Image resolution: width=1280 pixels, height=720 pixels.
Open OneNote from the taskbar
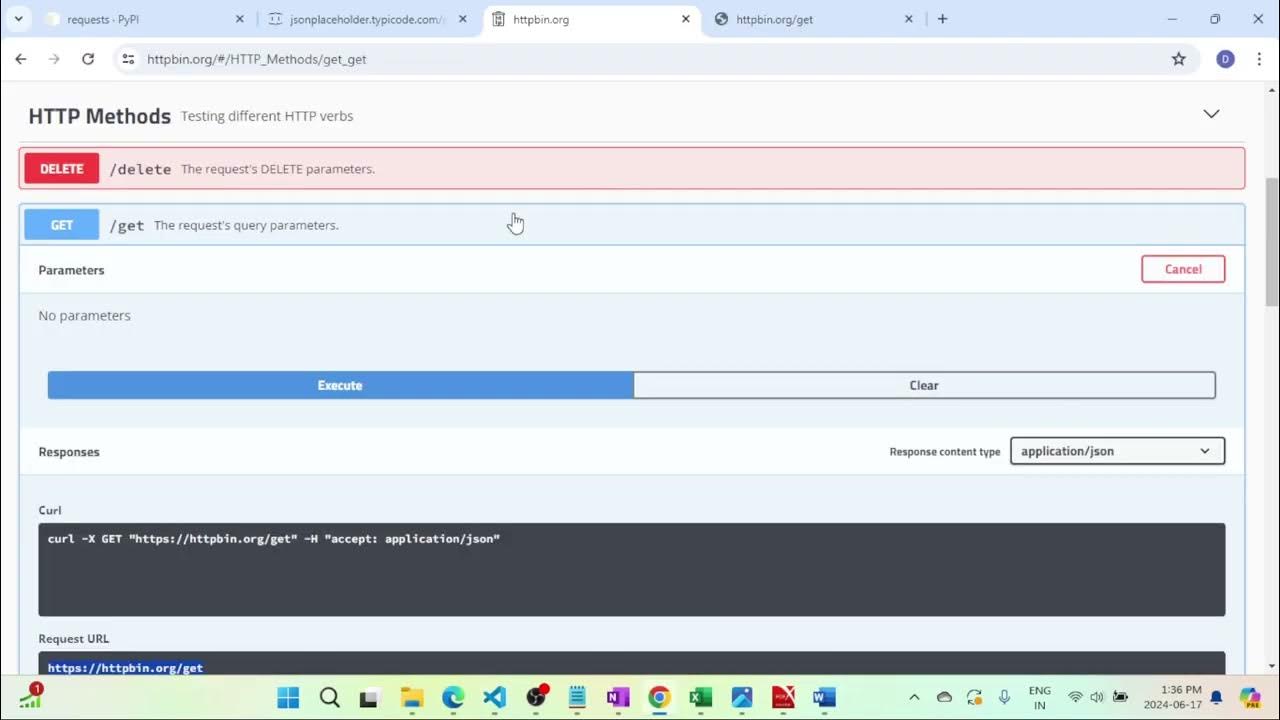(618, 697)
